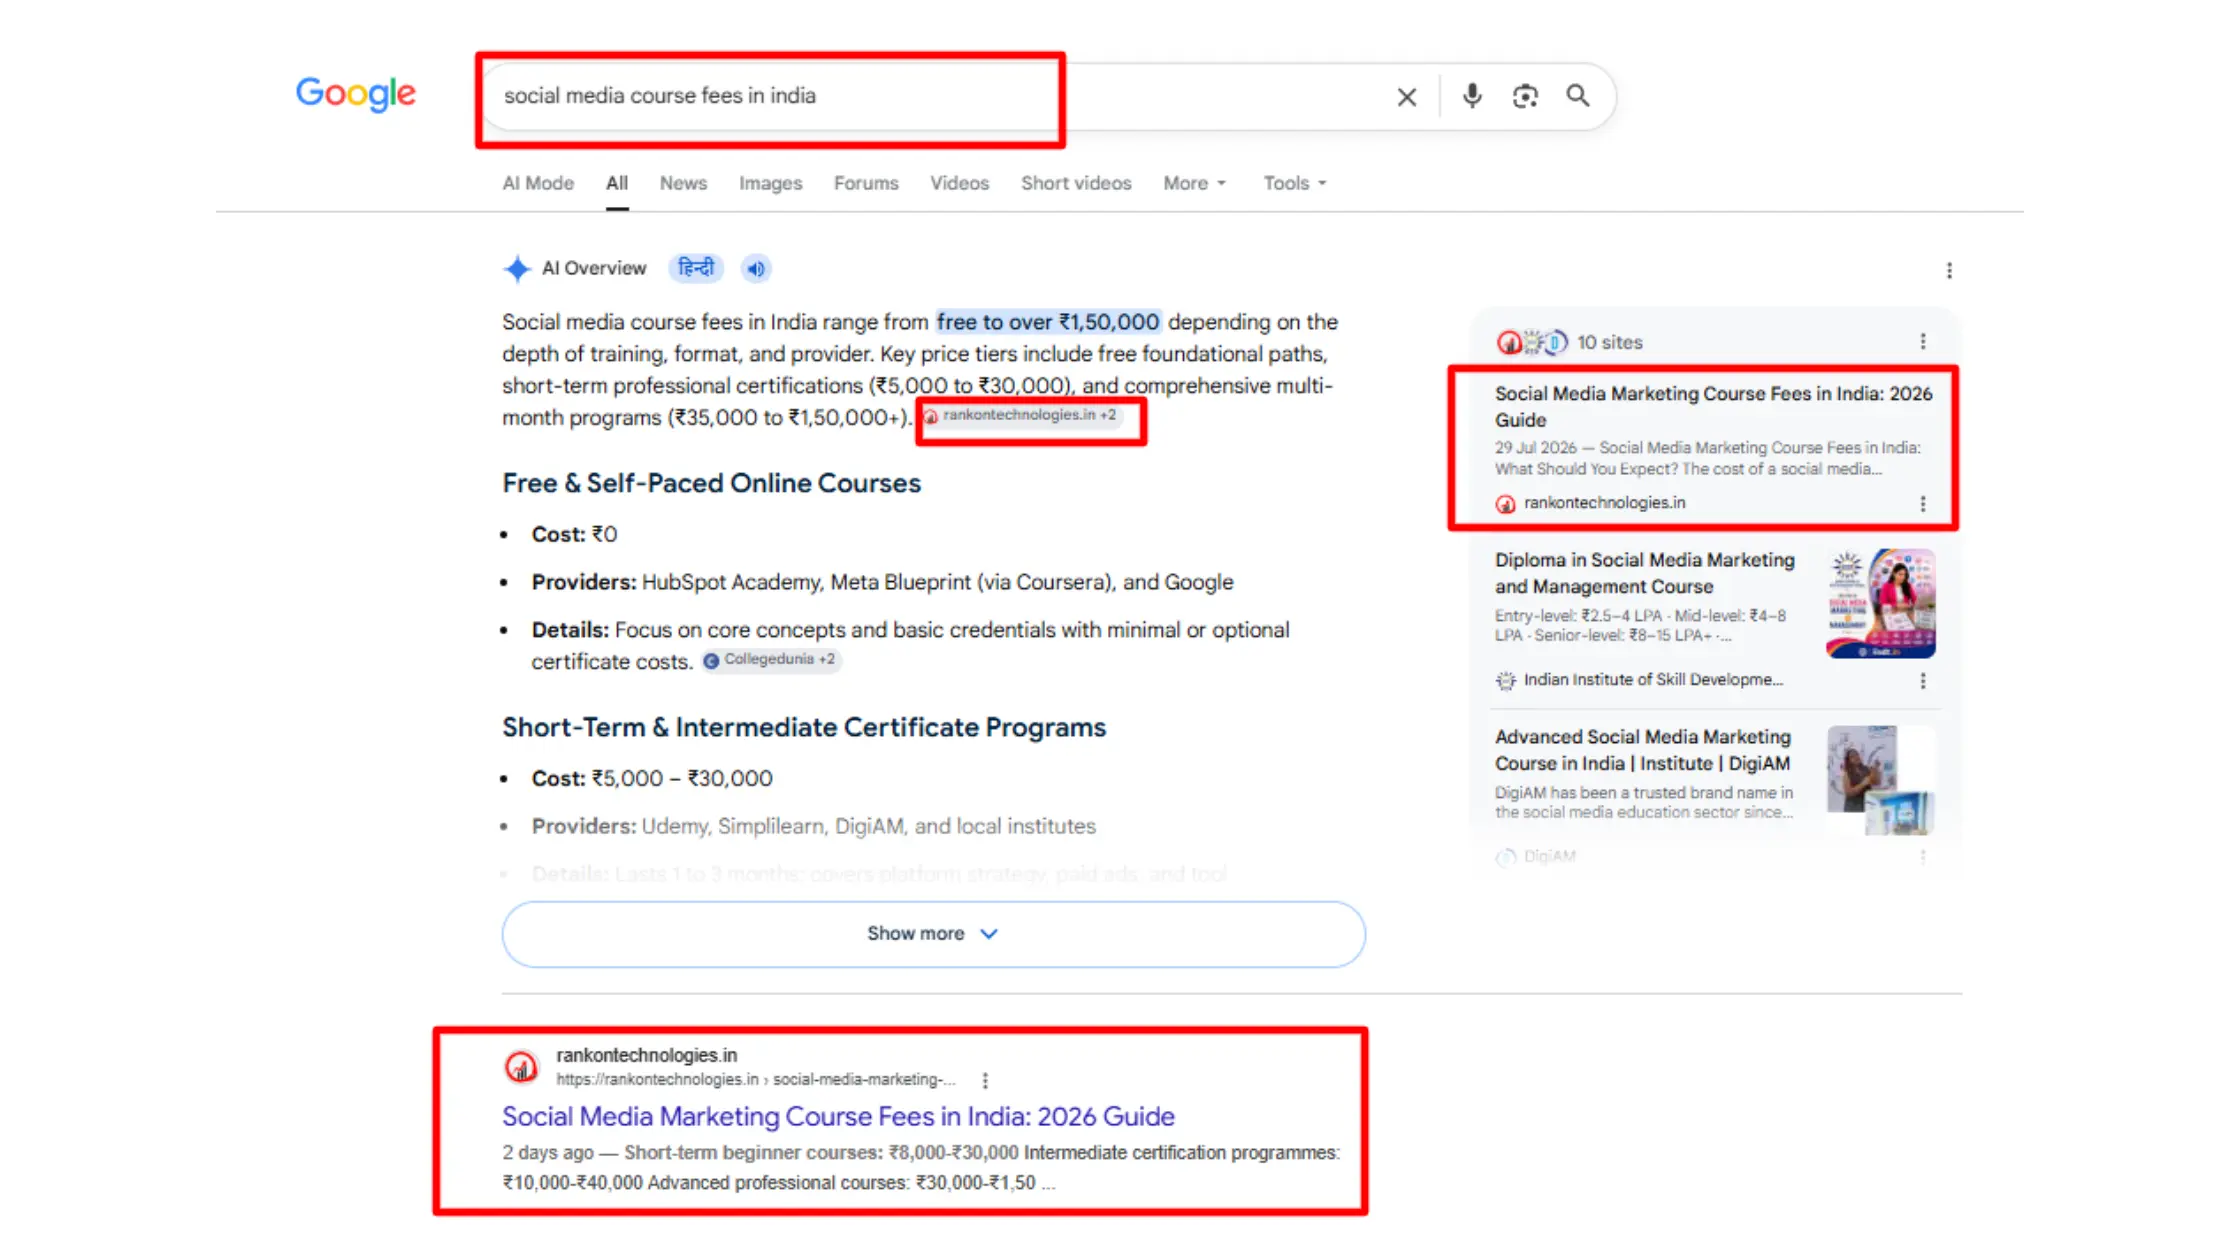Click the 10 sites label
This screenshot has height=1260, width=2240.
click(1609, 342)
